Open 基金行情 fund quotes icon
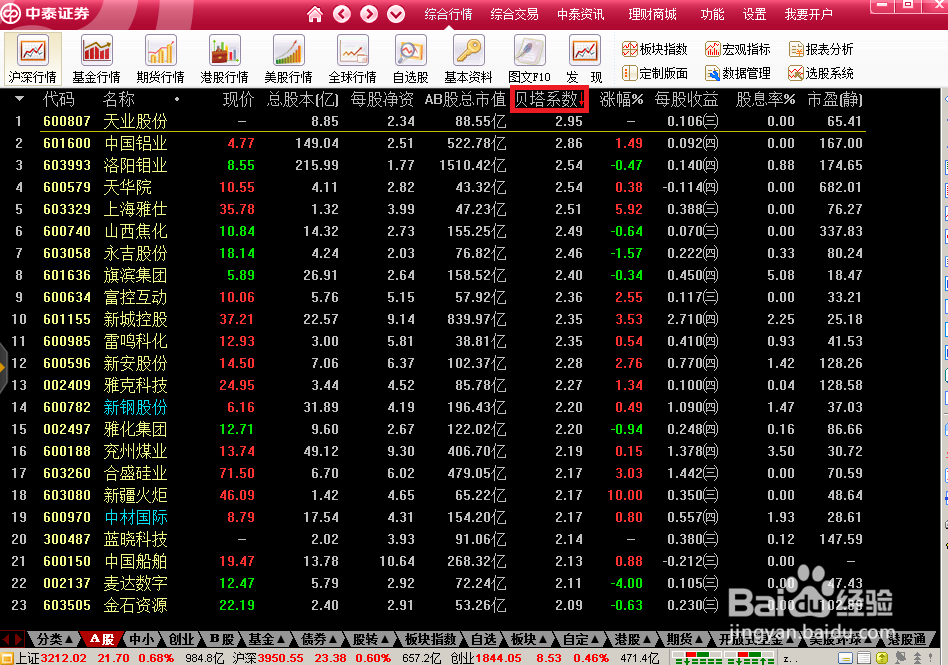The width and height of the screenshot is (948, 665). pyautogui.click(x=97, y=59)
